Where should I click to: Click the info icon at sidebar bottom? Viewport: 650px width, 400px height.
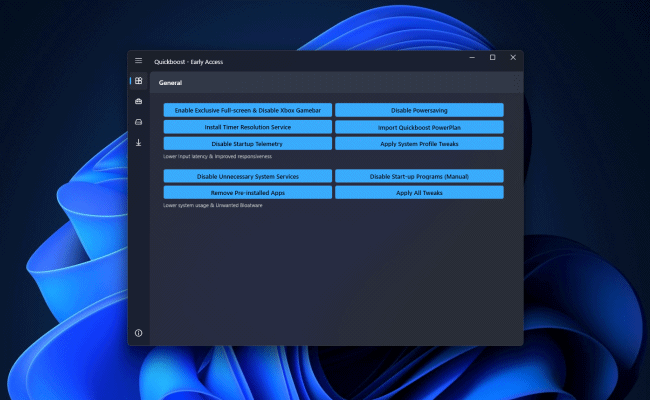138,332
